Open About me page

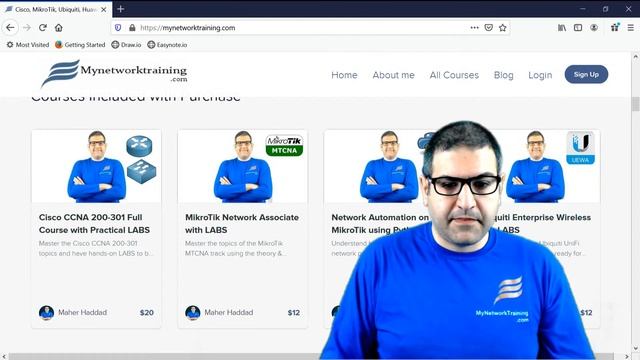[393, 75]
